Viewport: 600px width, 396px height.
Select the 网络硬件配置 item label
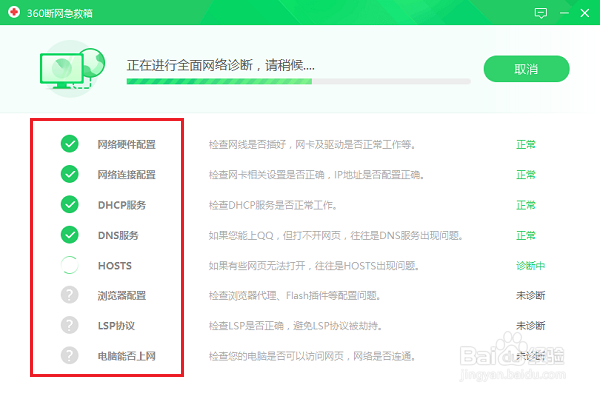tap(126, 144)
